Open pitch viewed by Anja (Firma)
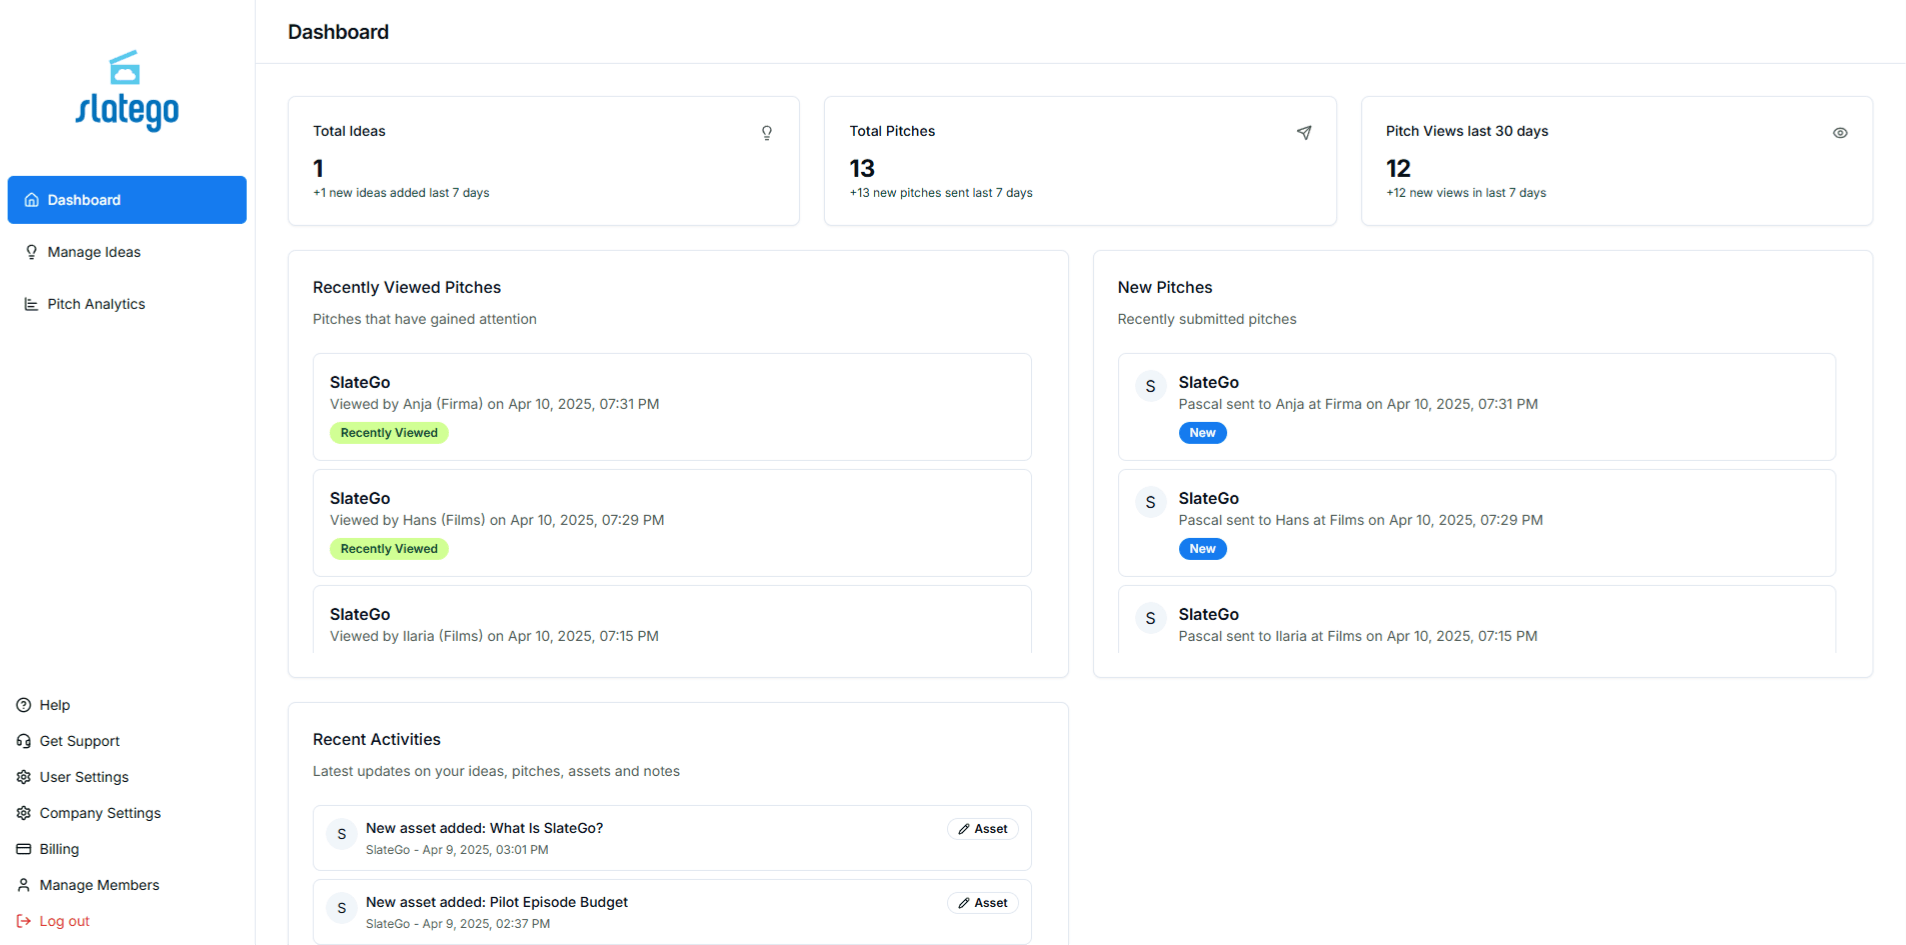Viewport: 1906px width, 945px height. [x=671, y=406]
